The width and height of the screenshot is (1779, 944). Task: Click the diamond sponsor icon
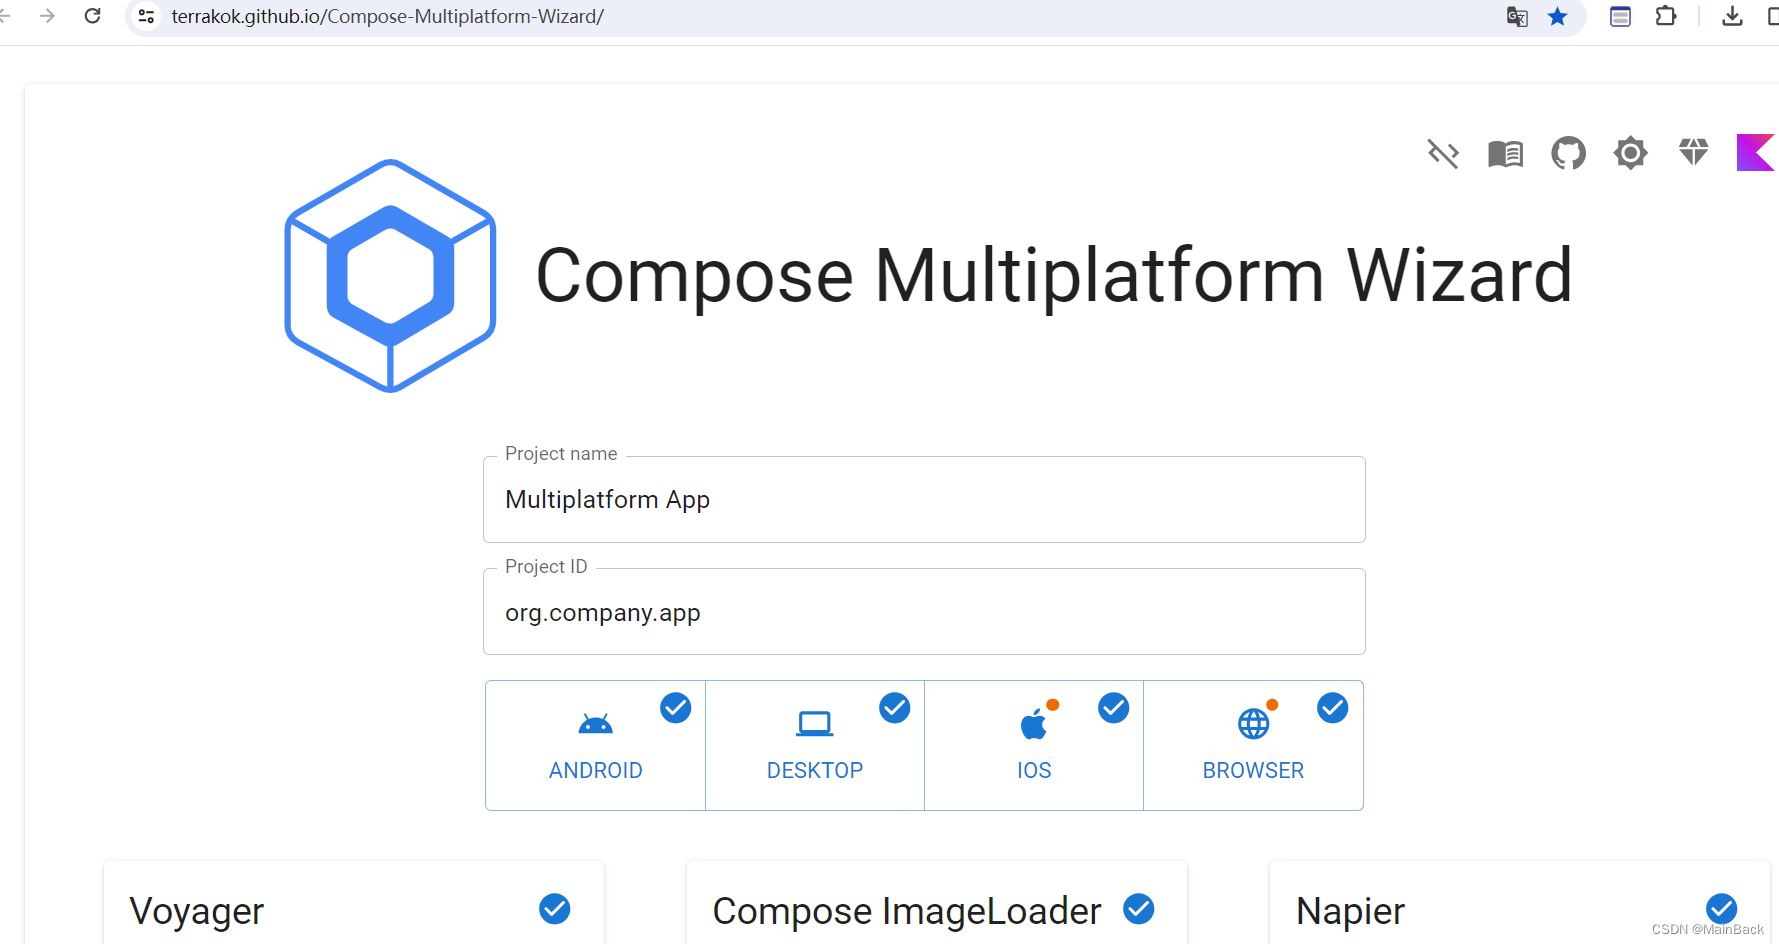click(1693, 152)
